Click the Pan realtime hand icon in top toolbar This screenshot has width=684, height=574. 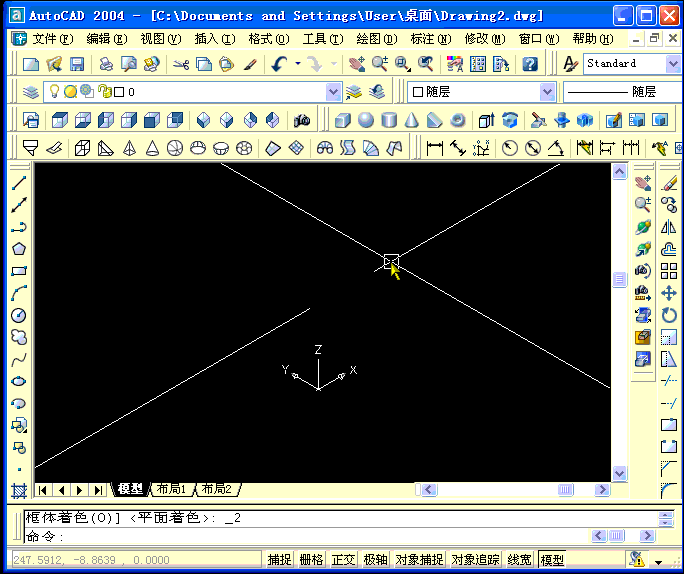(357, 64)
